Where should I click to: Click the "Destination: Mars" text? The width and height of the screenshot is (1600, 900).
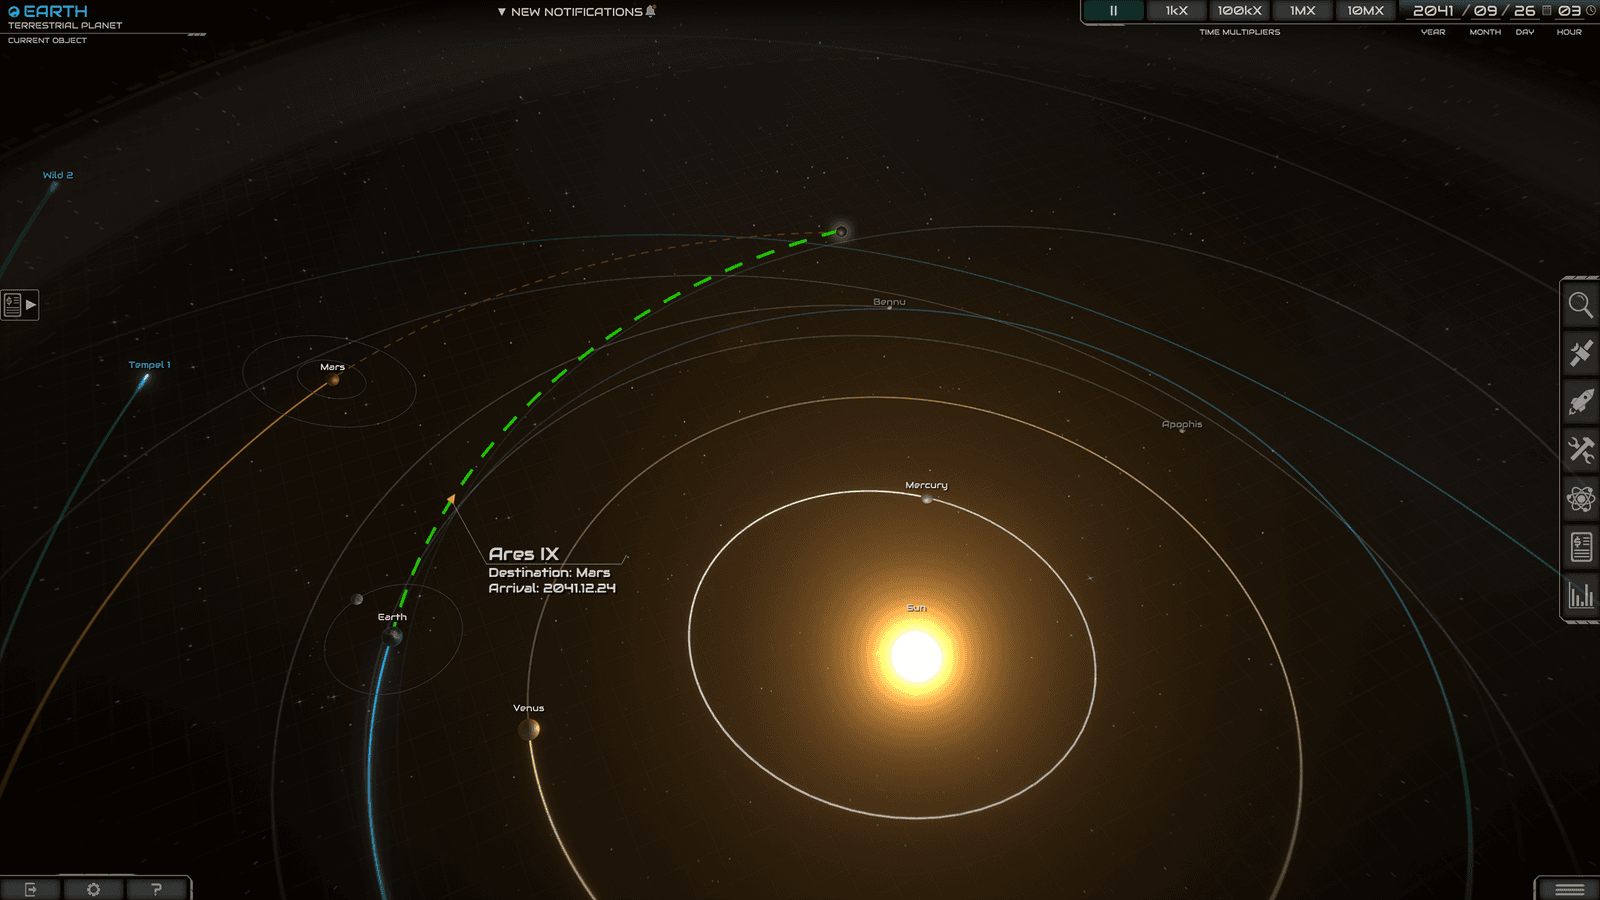coord(549,573)
